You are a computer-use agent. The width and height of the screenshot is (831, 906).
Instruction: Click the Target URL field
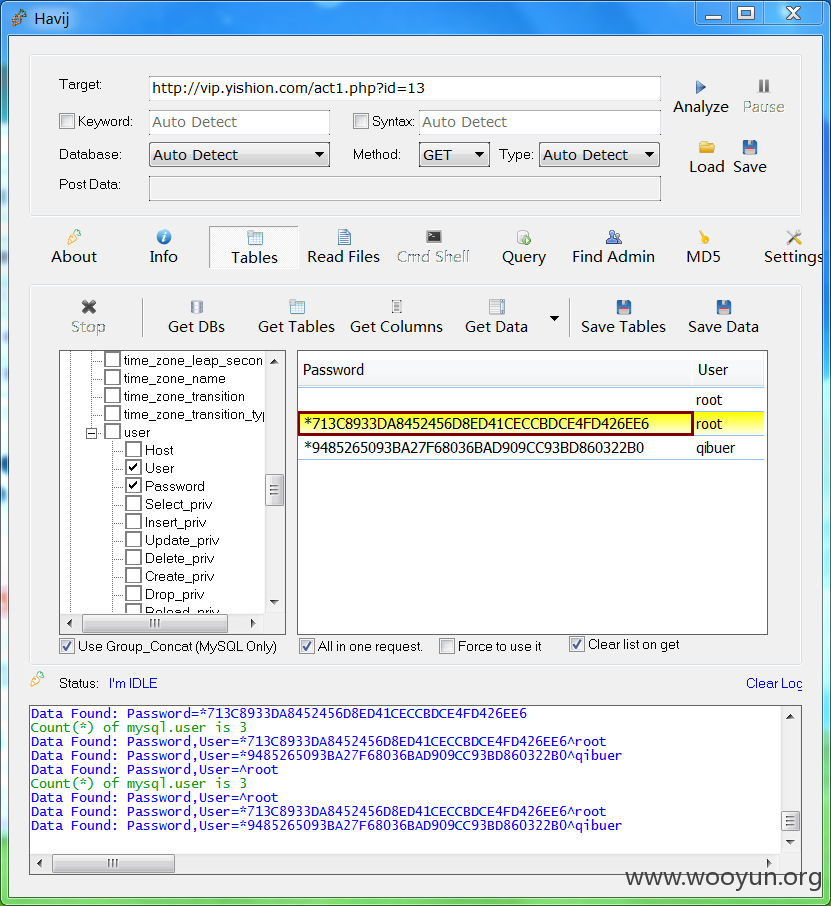click(x=405, y=88)
